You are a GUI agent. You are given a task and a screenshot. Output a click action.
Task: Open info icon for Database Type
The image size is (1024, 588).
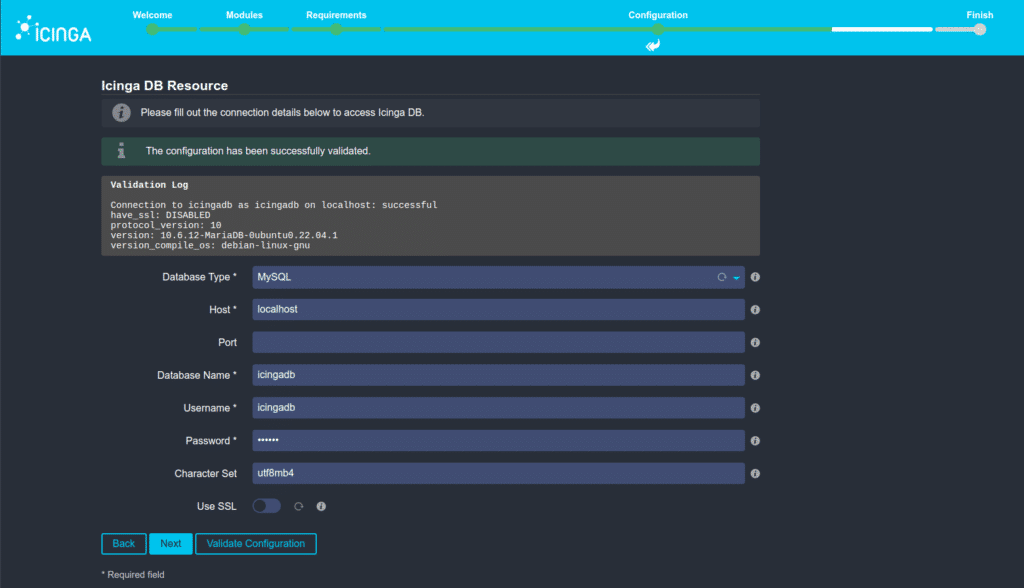pyautogui.click(x=755, y=277)
